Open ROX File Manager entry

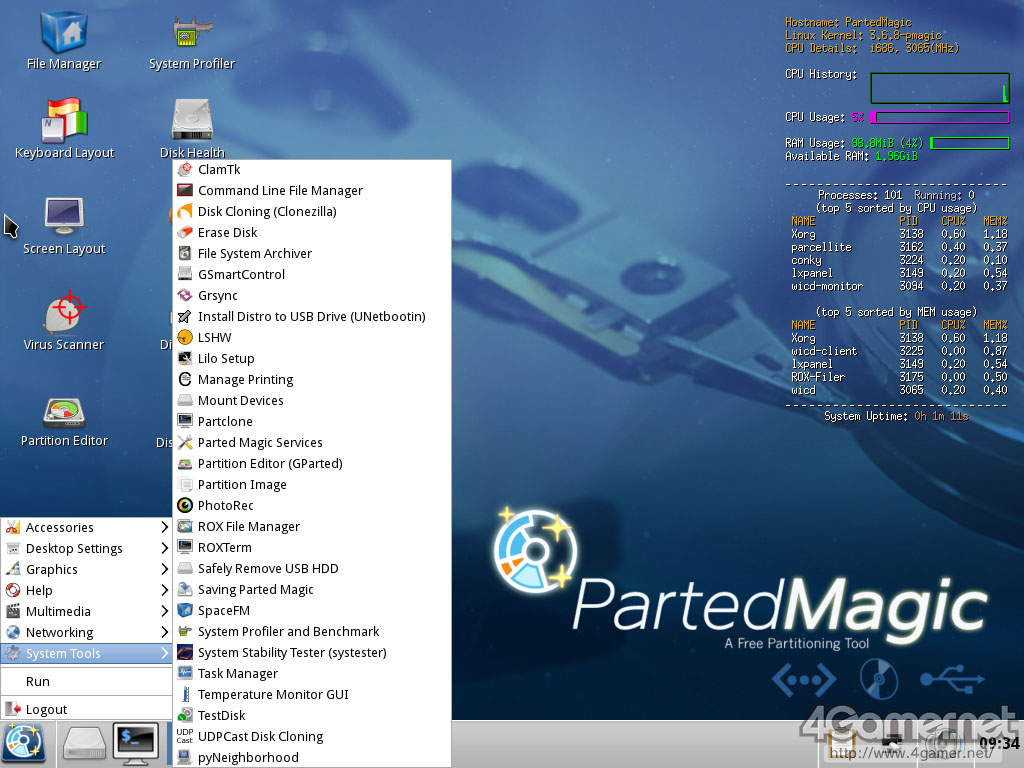click(312, 526)
